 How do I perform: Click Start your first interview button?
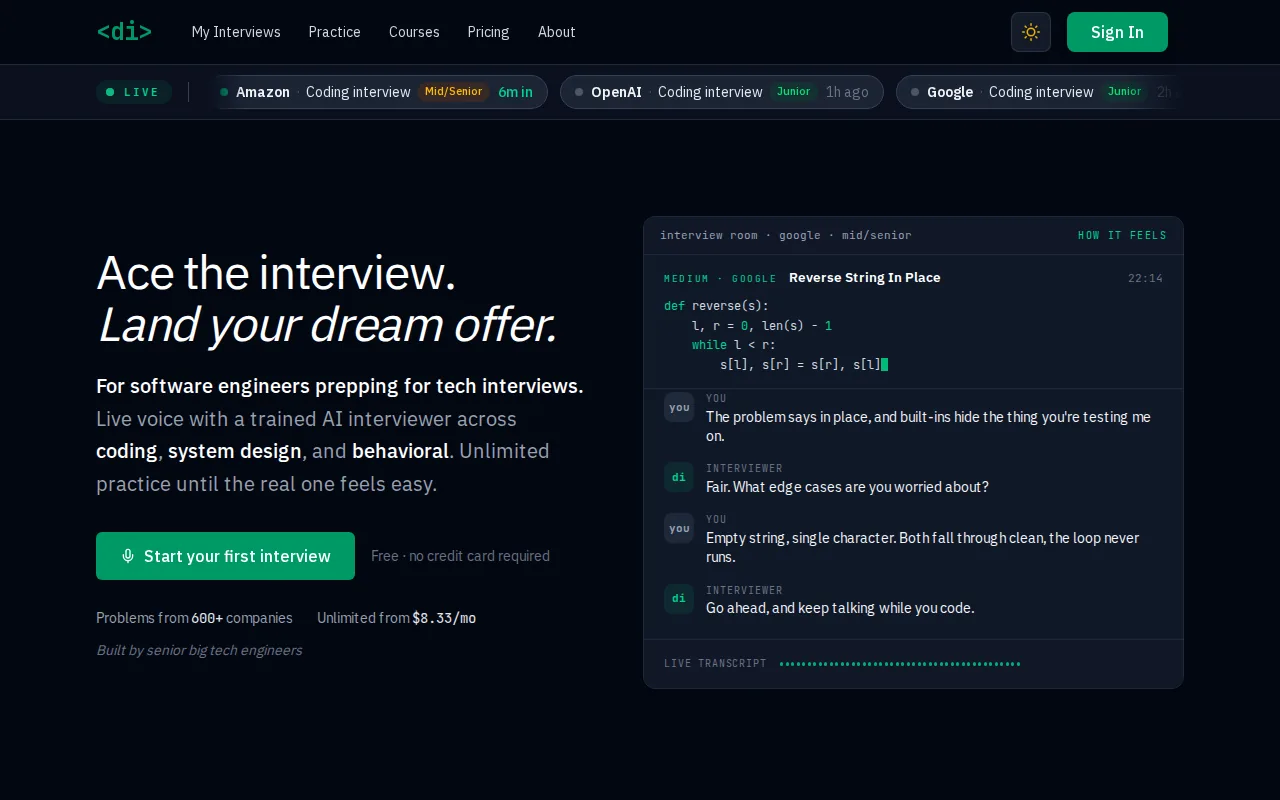pos(225,556)
